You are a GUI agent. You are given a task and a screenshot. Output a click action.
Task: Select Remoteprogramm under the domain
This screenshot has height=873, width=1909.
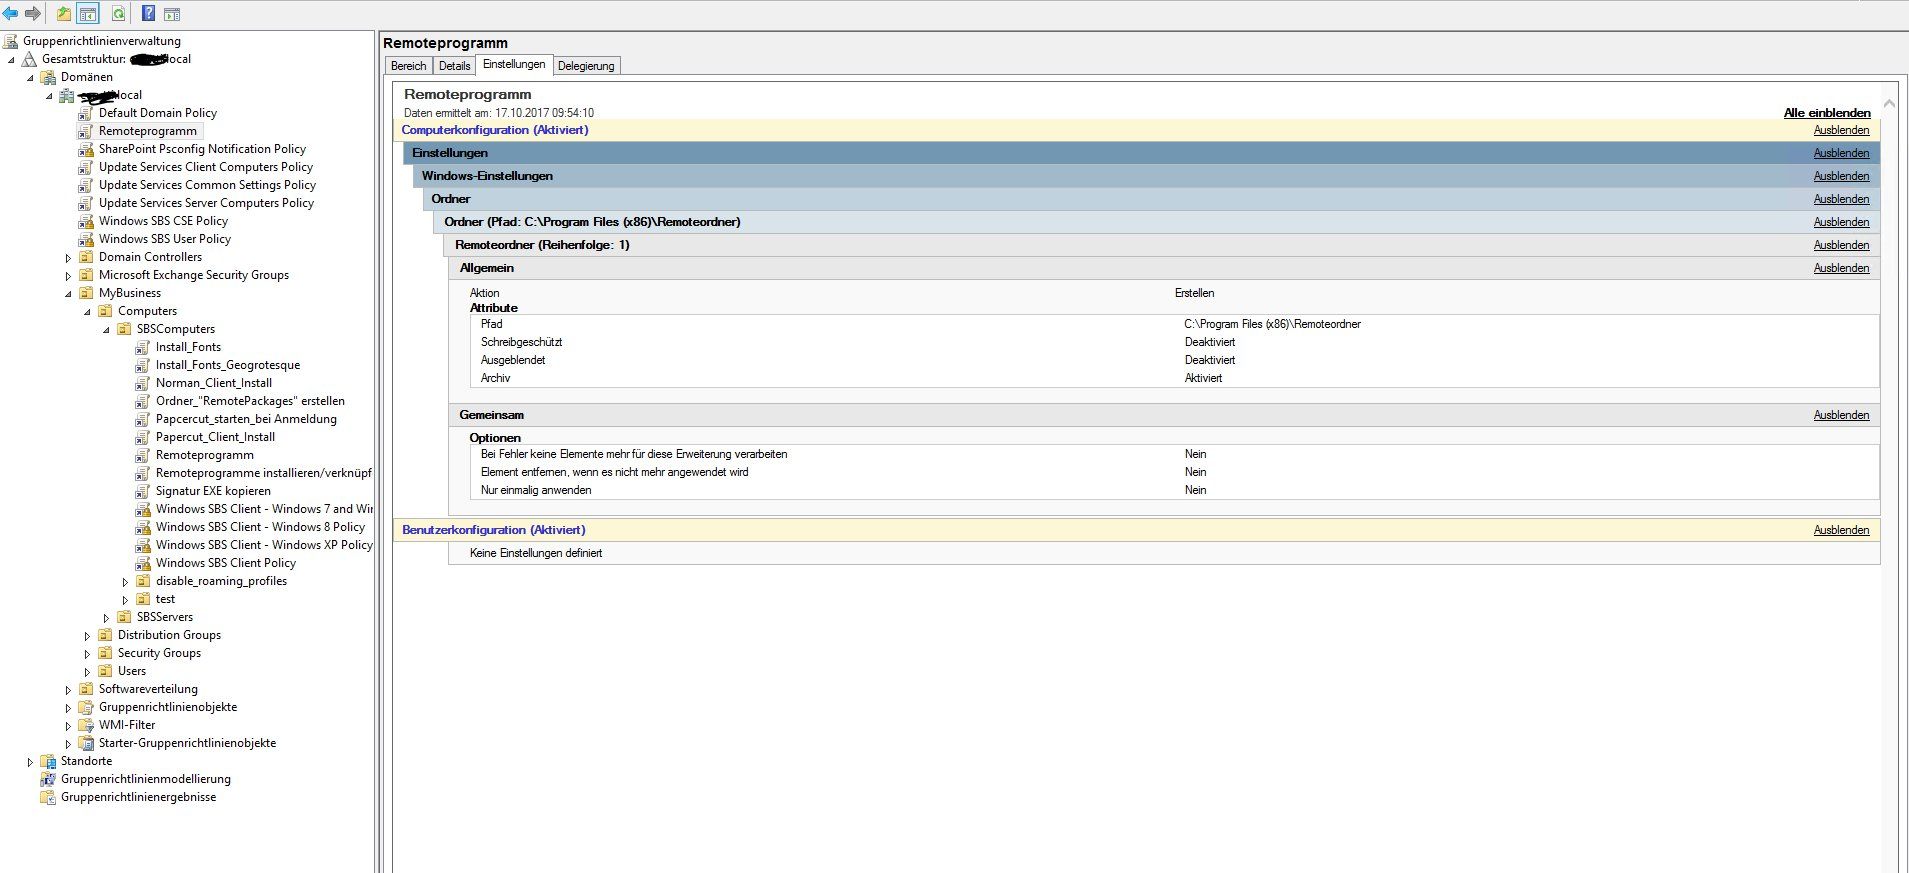point(148,131)
